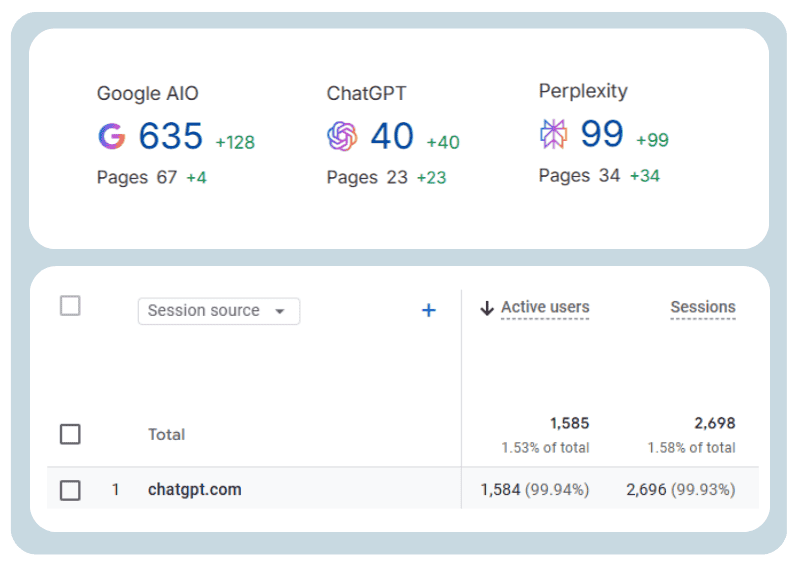Click the 1,584 (99.94%) active users cell
The height and width of the screenshot is (566, 800).
pos(535,490)
